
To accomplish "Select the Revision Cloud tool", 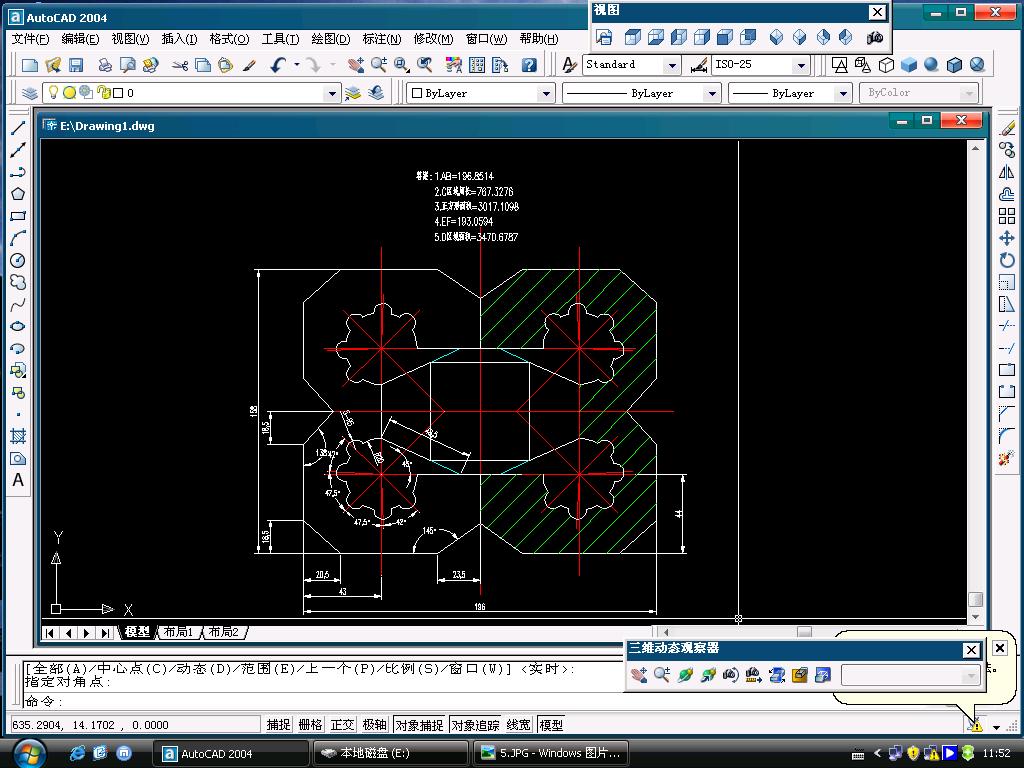I will coord(18,282).
